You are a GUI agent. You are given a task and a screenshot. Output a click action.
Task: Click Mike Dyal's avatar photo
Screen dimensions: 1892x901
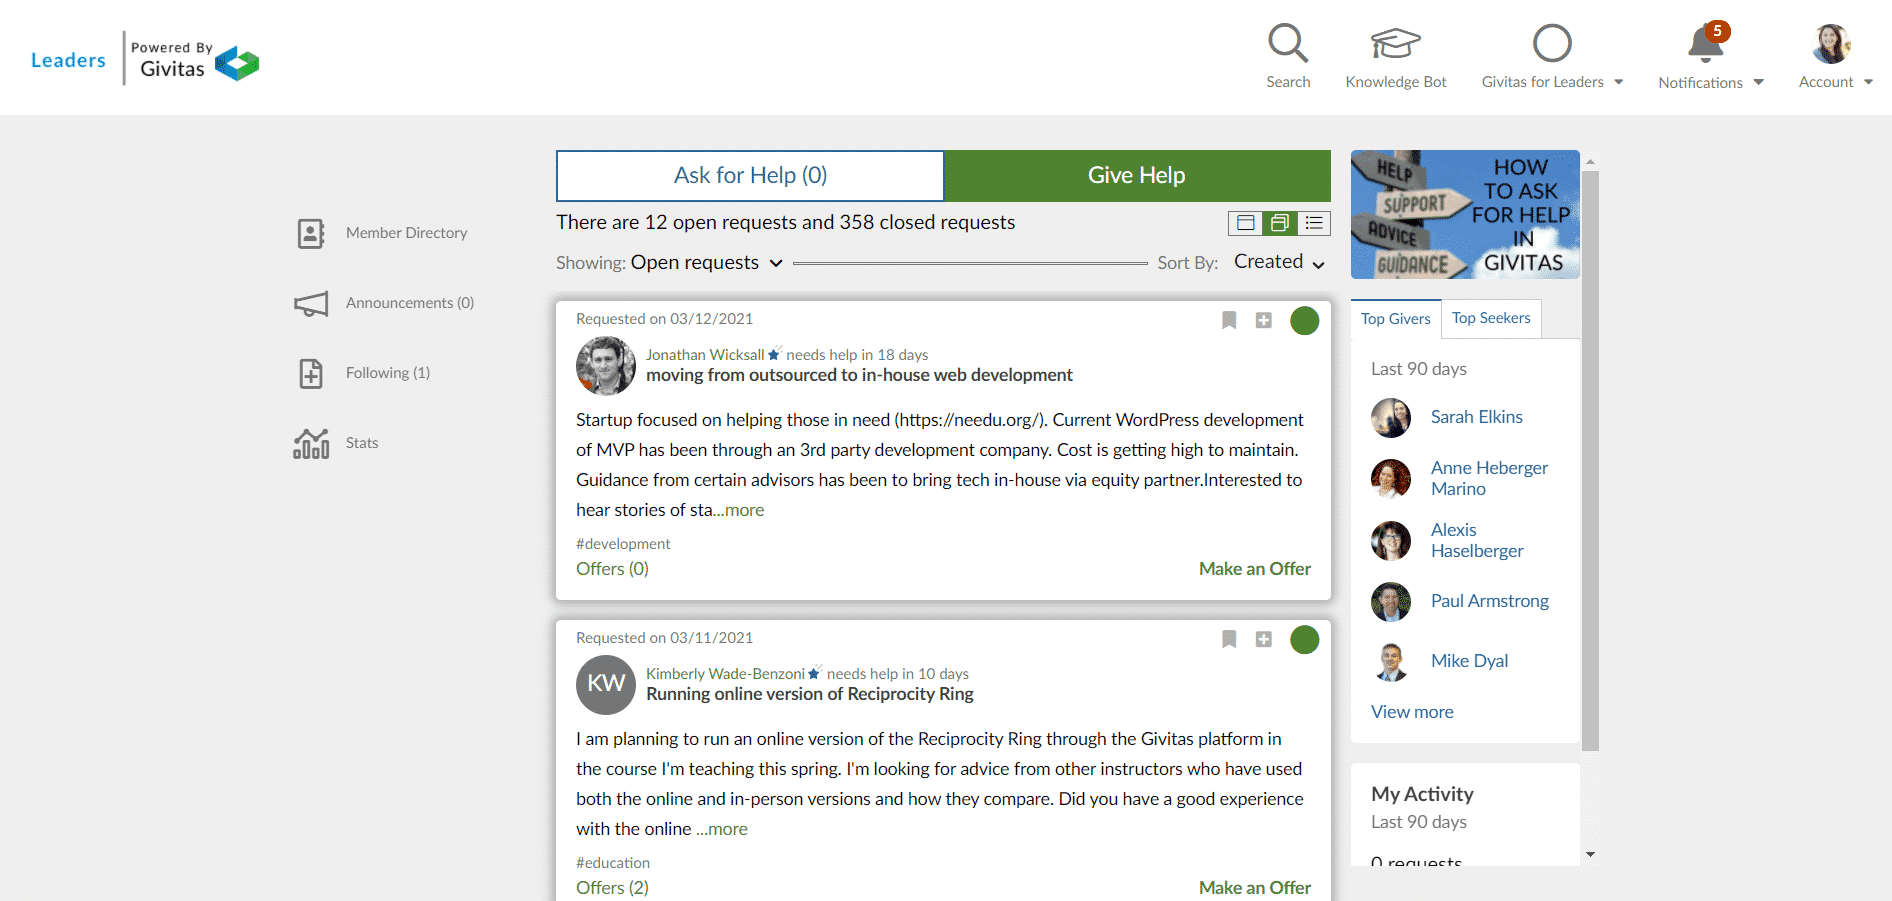pos(1391,662)
